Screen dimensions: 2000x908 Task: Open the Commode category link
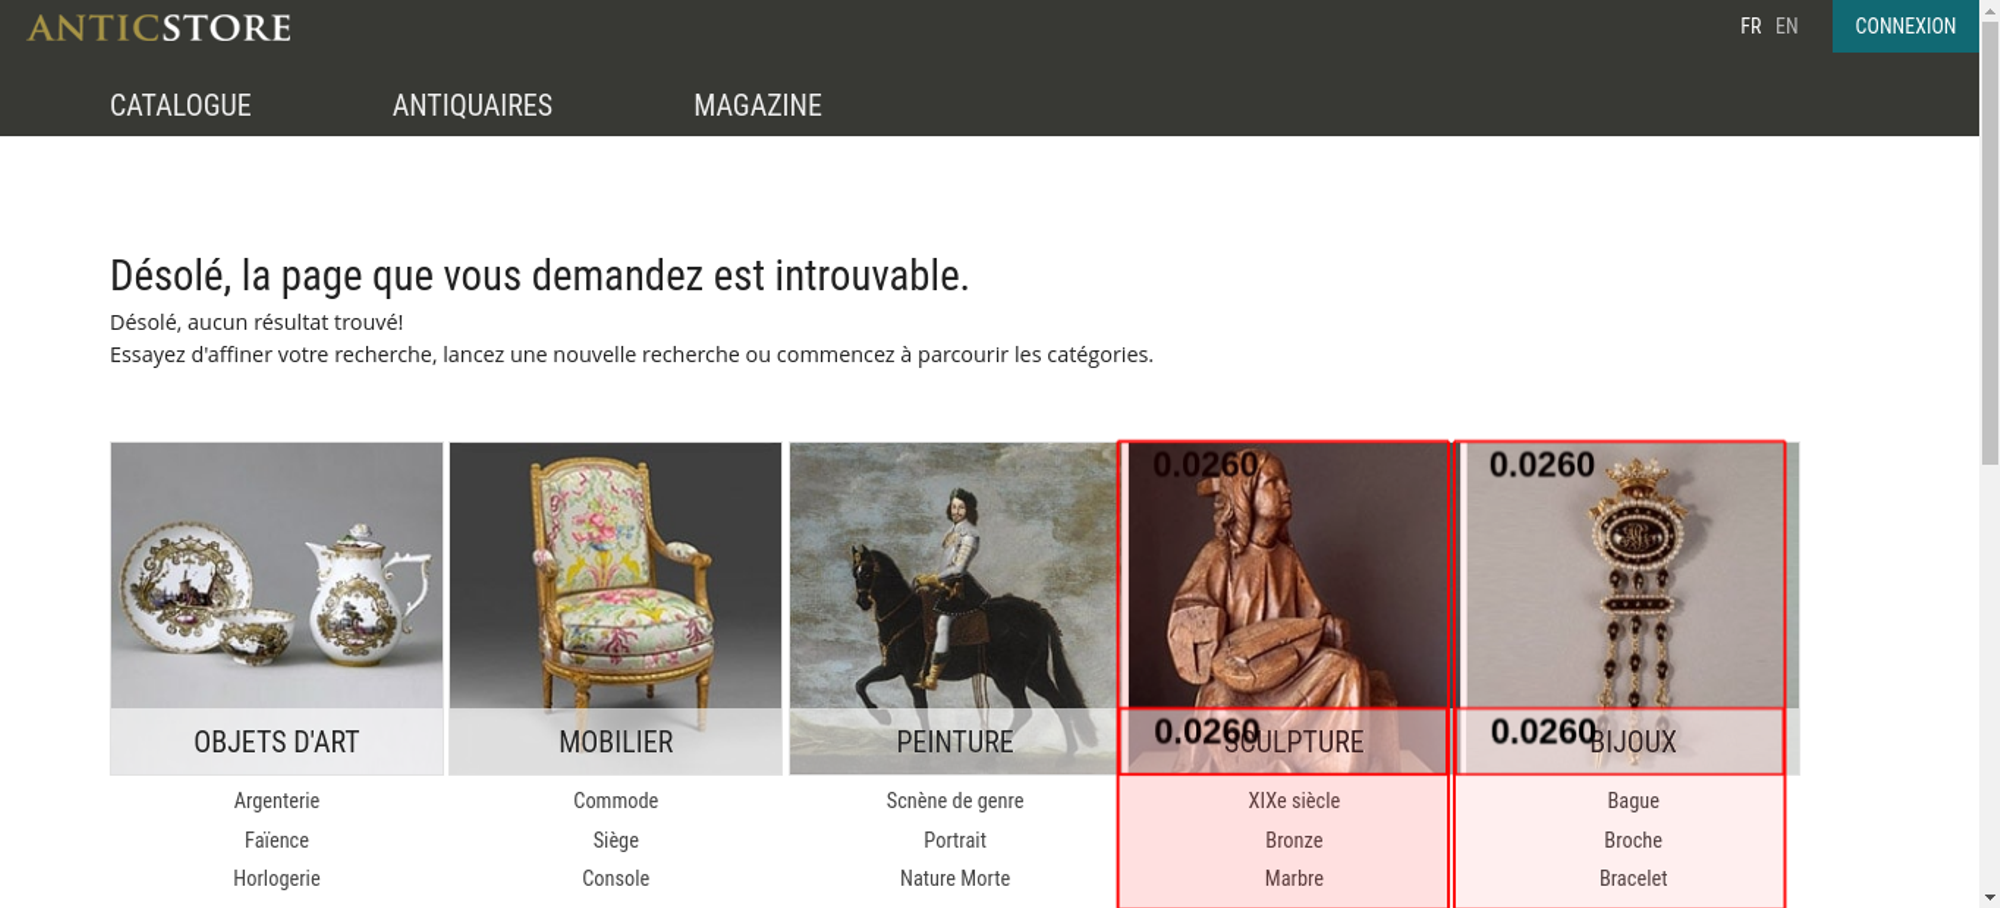[x=616, y=800]
